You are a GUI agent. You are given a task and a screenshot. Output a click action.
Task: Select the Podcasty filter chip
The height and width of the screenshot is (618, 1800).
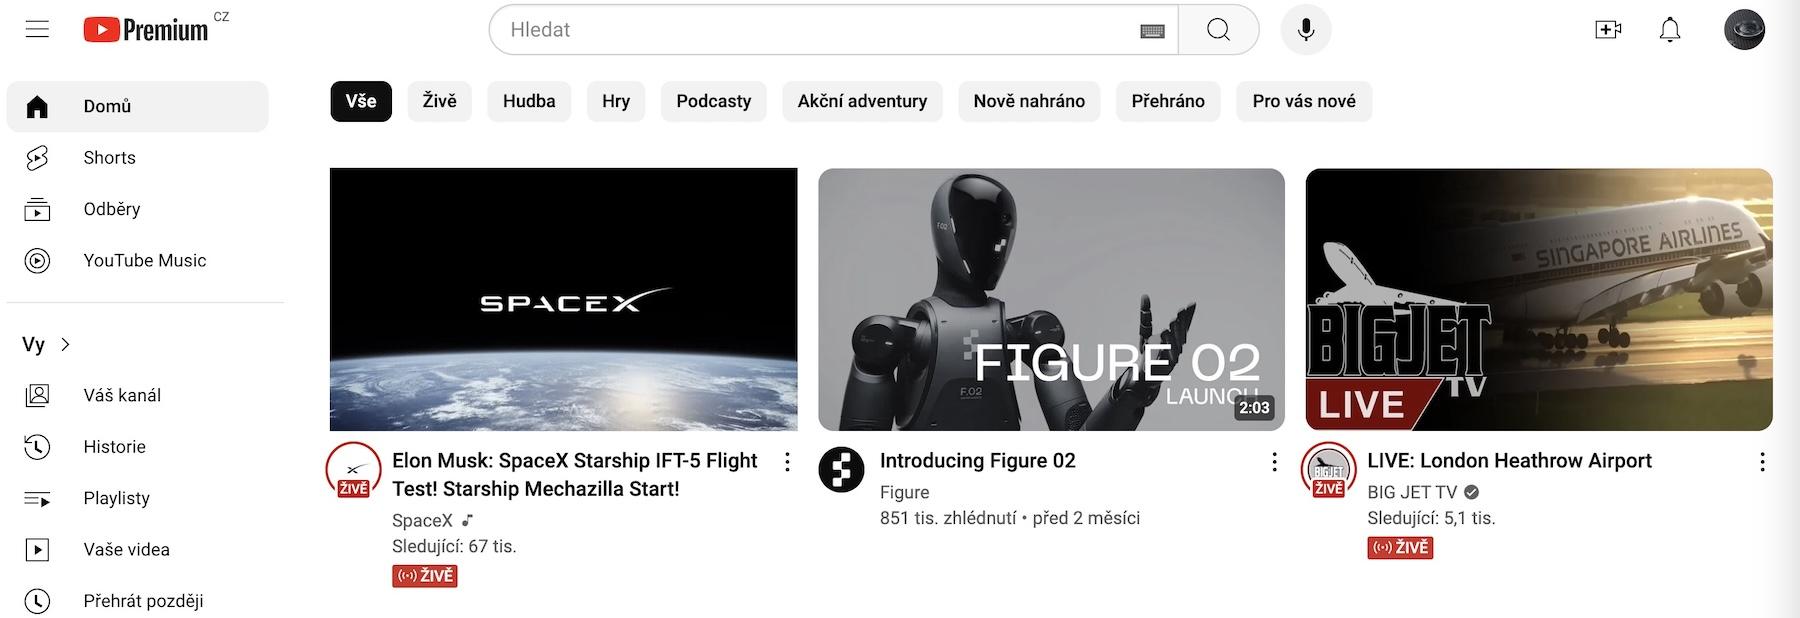714,101
